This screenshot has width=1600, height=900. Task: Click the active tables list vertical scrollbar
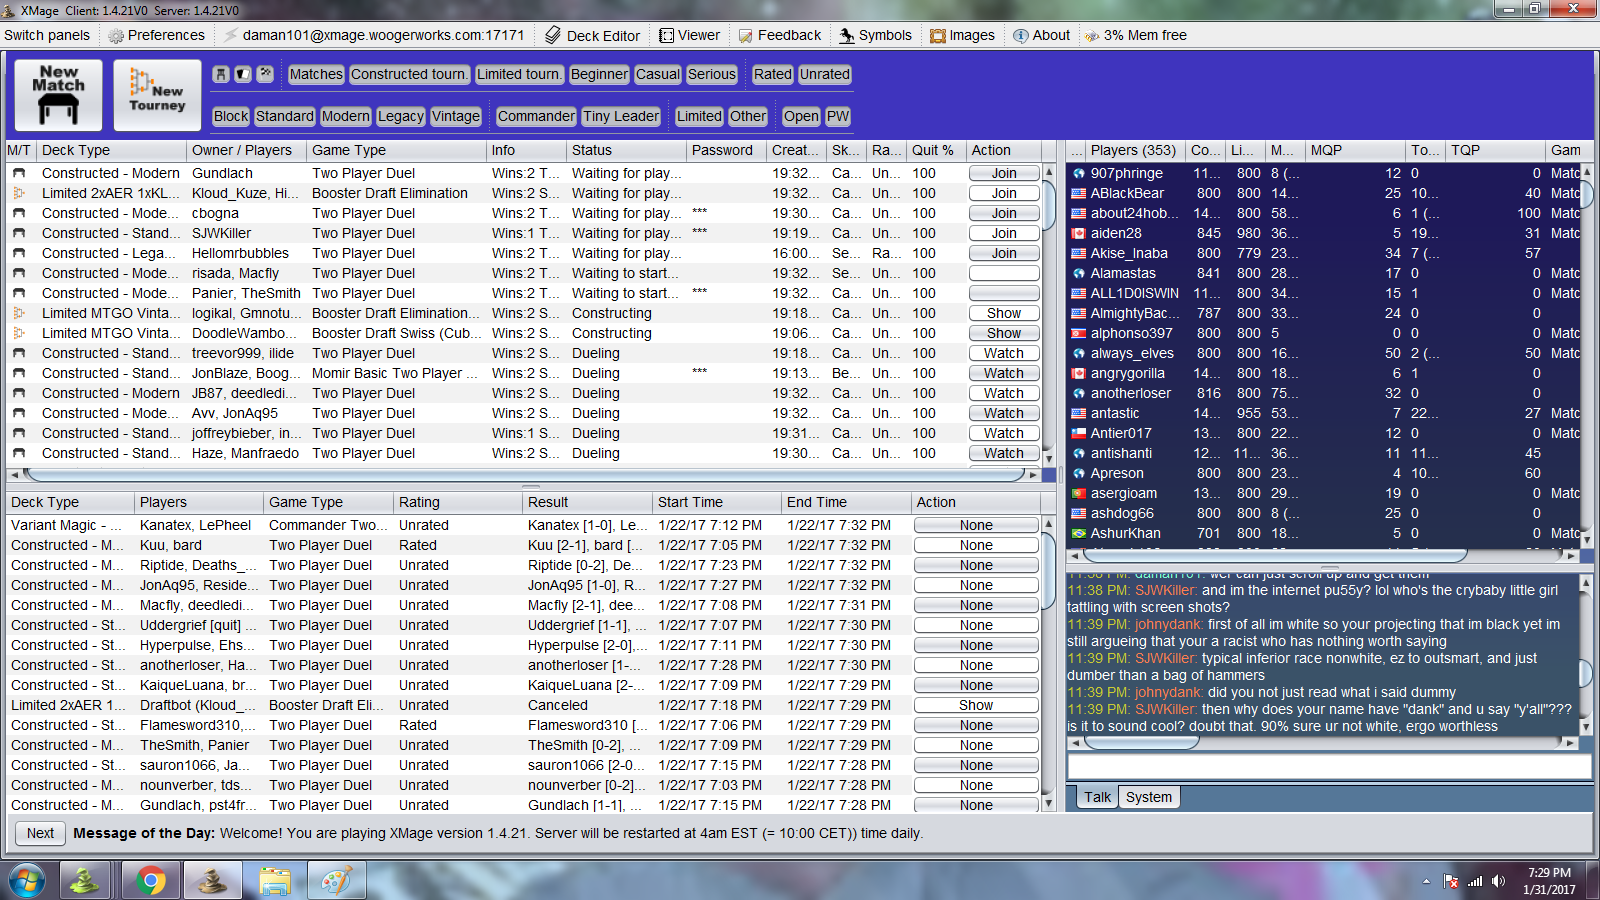click(1049, 314)
